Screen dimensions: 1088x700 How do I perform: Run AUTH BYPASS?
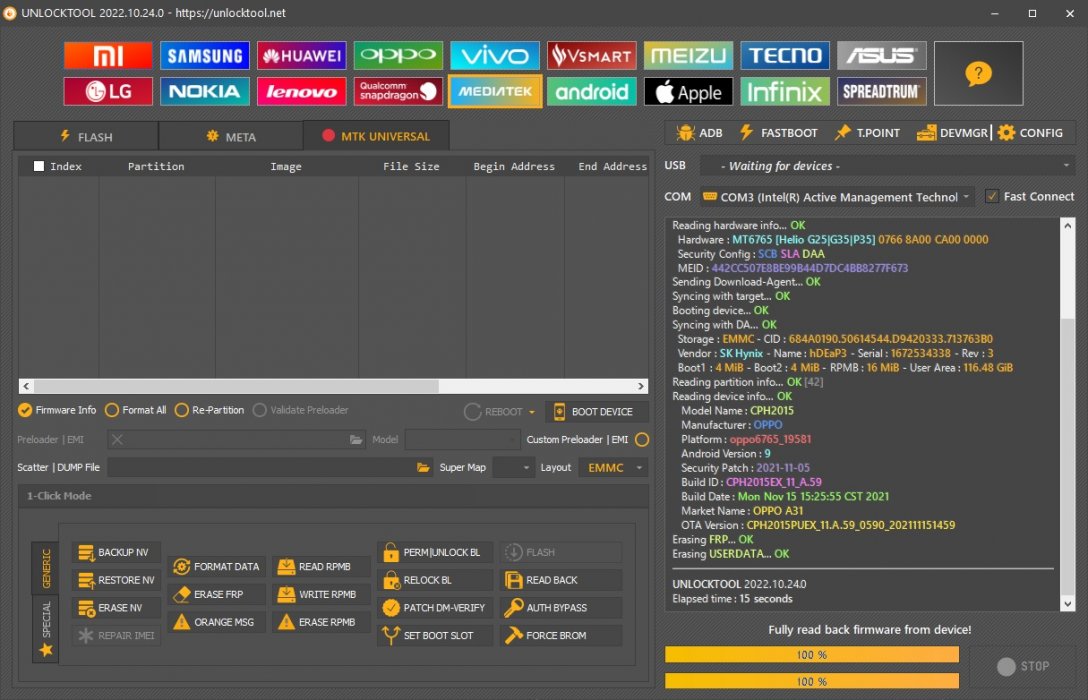click(561, 608)
